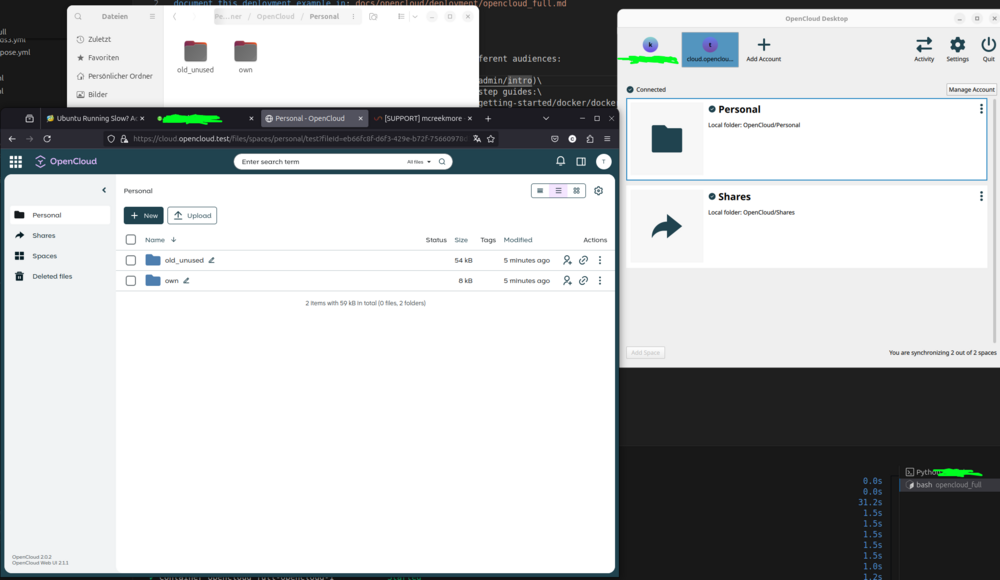This screenshot has height=580, width=1000.
Task: Click the search magnifier in OpenCloud search bar
Action: click(x=442, y=162)
